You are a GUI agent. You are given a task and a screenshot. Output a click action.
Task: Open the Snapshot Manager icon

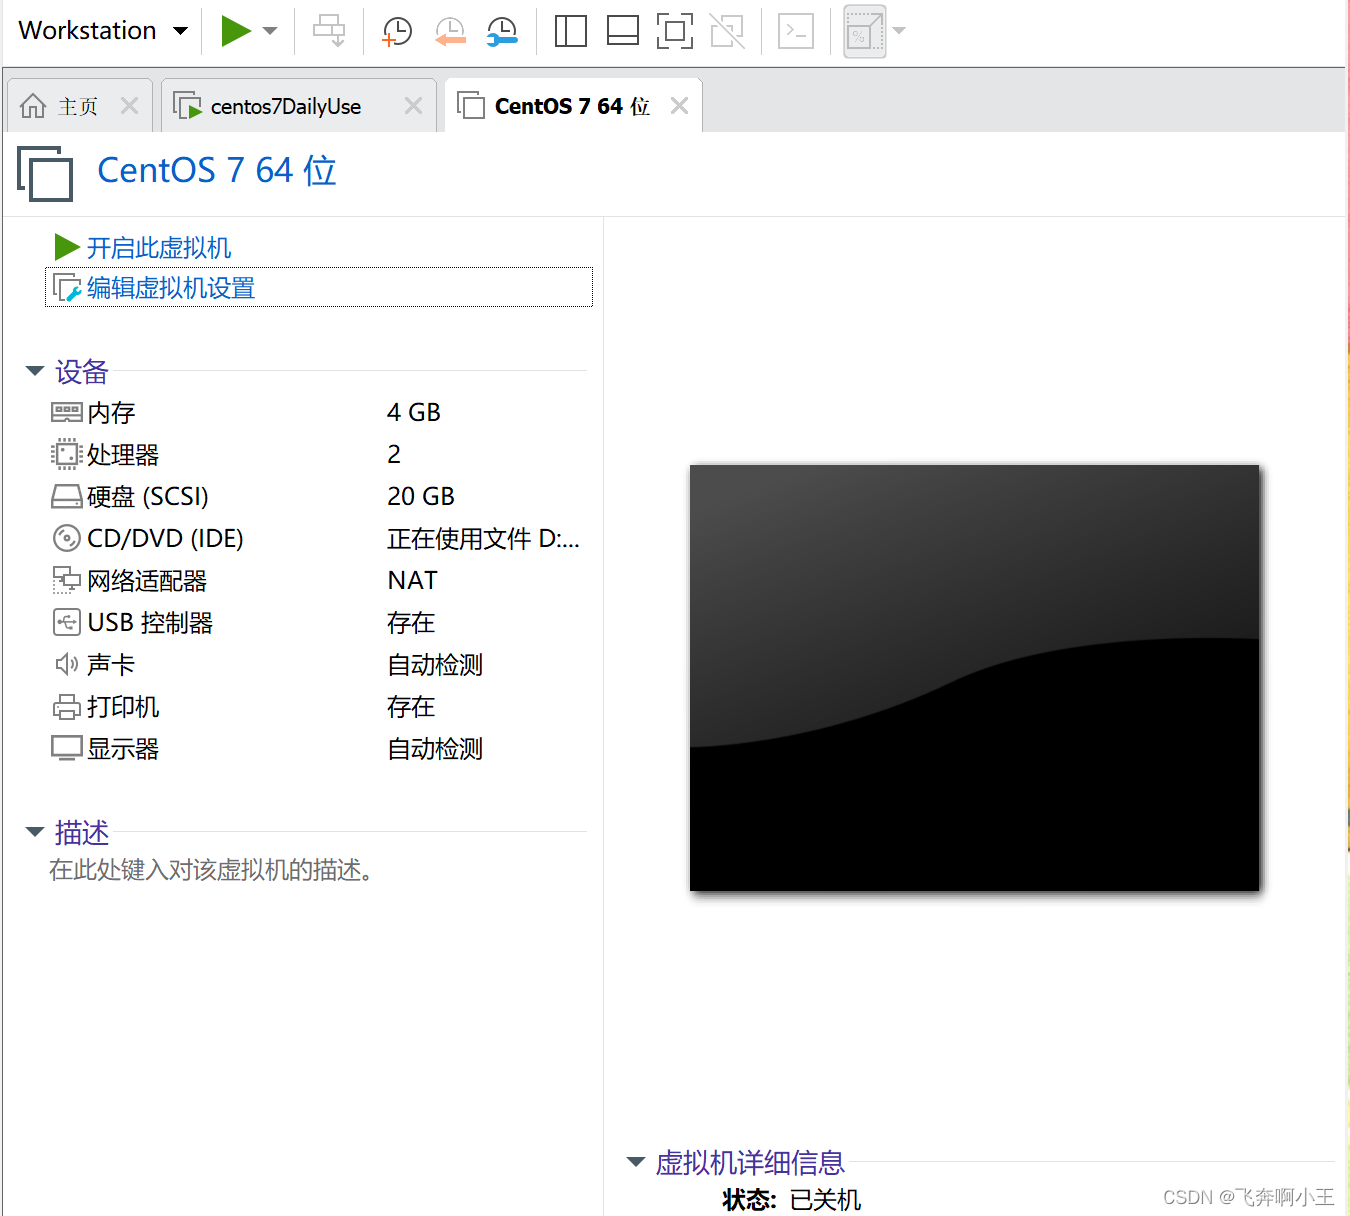tap(501, 31)
